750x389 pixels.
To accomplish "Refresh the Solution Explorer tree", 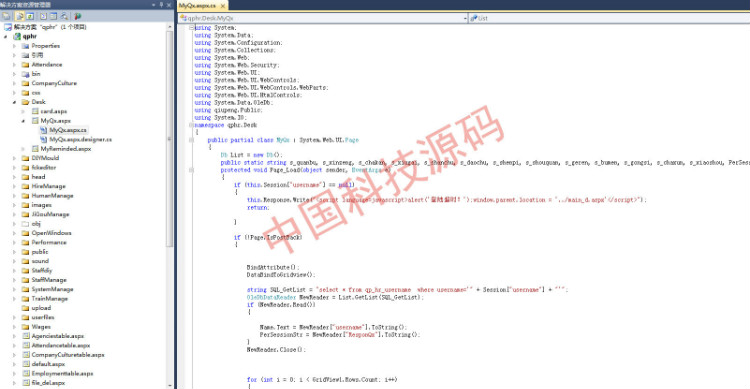I will [30, 16].
